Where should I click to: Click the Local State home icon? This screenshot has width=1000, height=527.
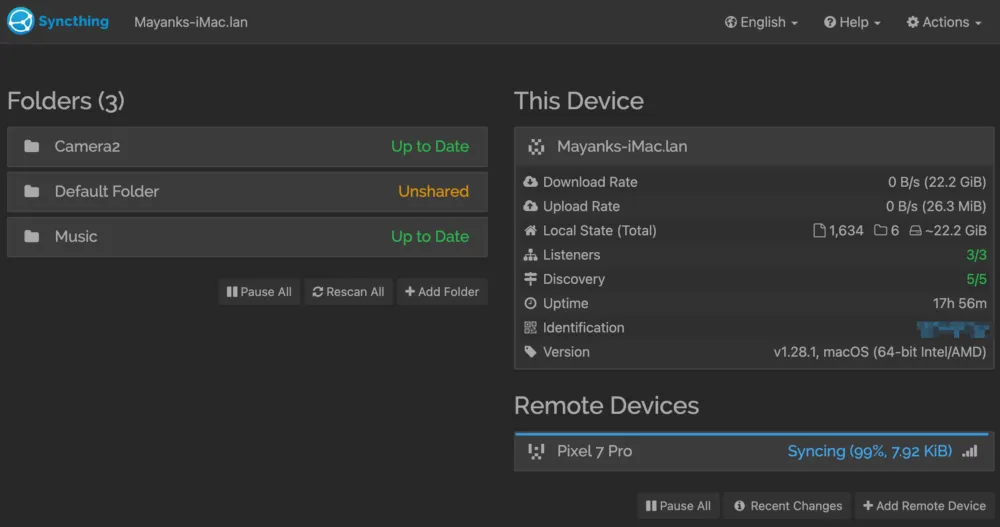[x=530, y=230]
